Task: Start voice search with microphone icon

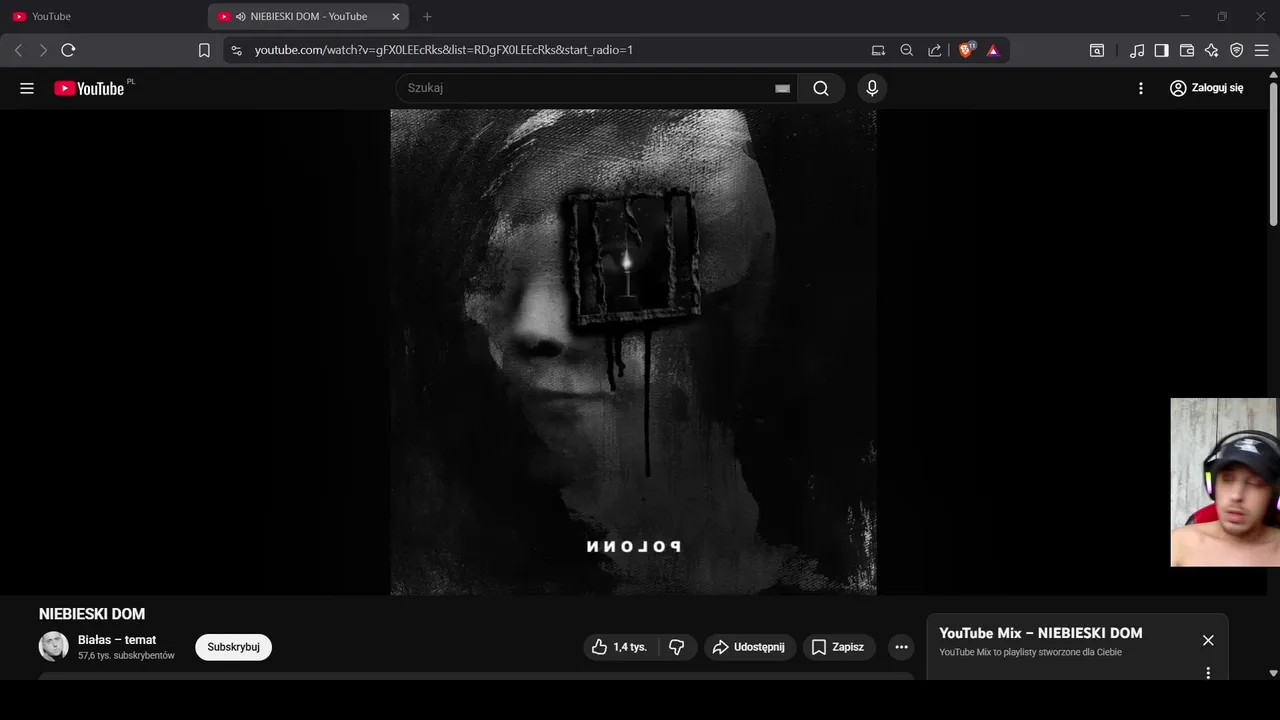Action: (872, 88)
